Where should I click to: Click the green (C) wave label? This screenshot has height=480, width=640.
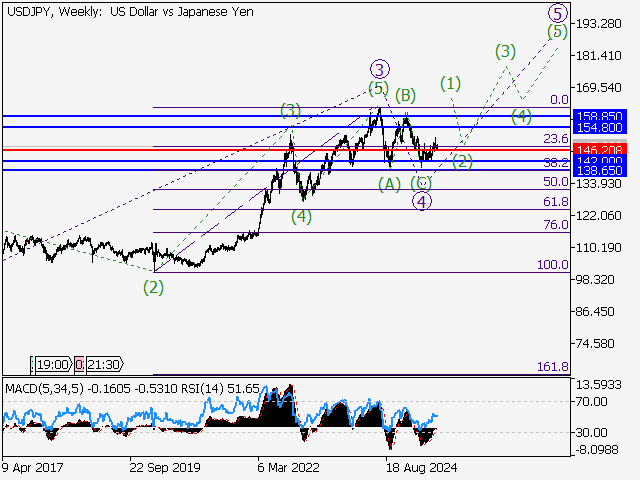point(422,183)
